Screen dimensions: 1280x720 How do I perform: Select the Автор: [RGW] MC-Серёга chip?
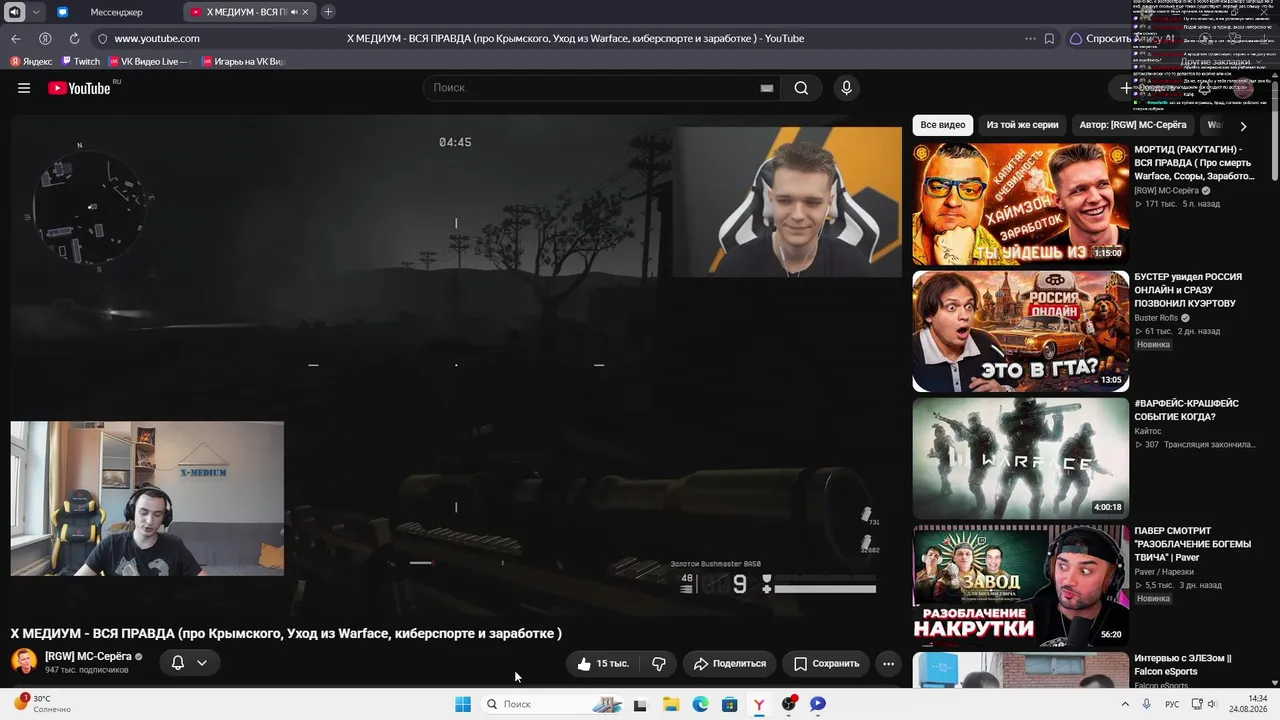1133,125
